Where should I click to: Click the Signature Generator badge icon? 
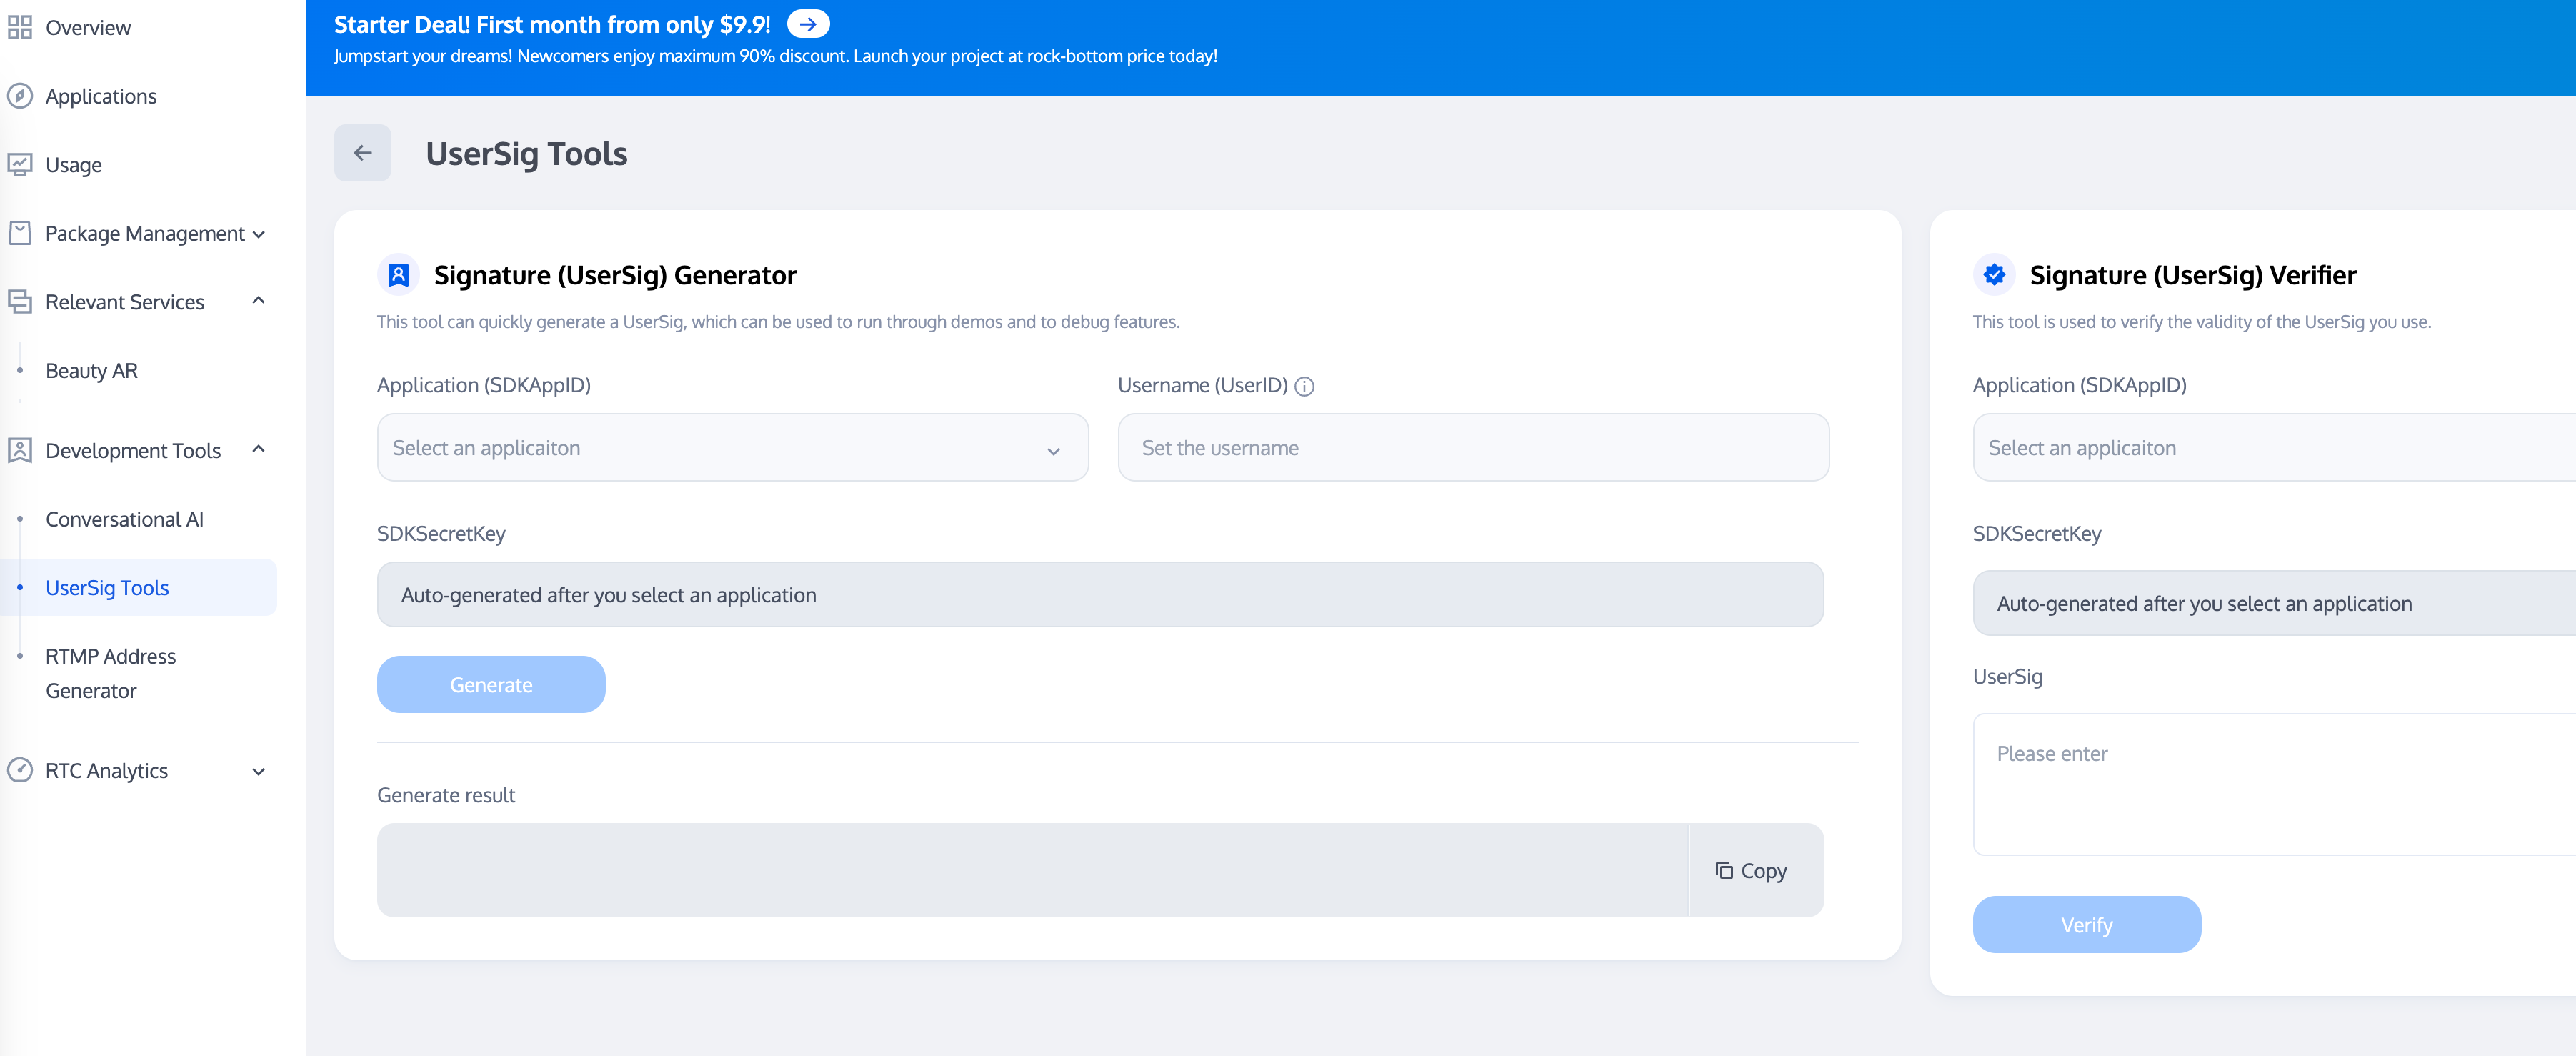398,275
